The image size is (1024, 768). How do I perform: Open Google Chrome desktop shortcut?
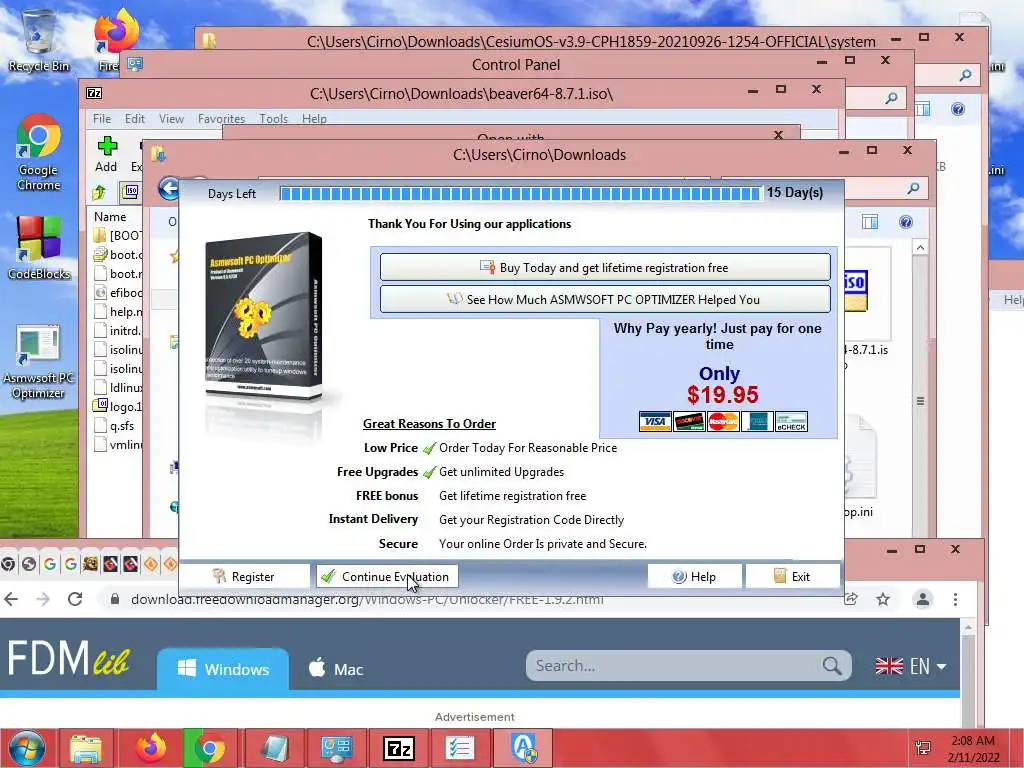pyautogui.click(x=39, y=152)
